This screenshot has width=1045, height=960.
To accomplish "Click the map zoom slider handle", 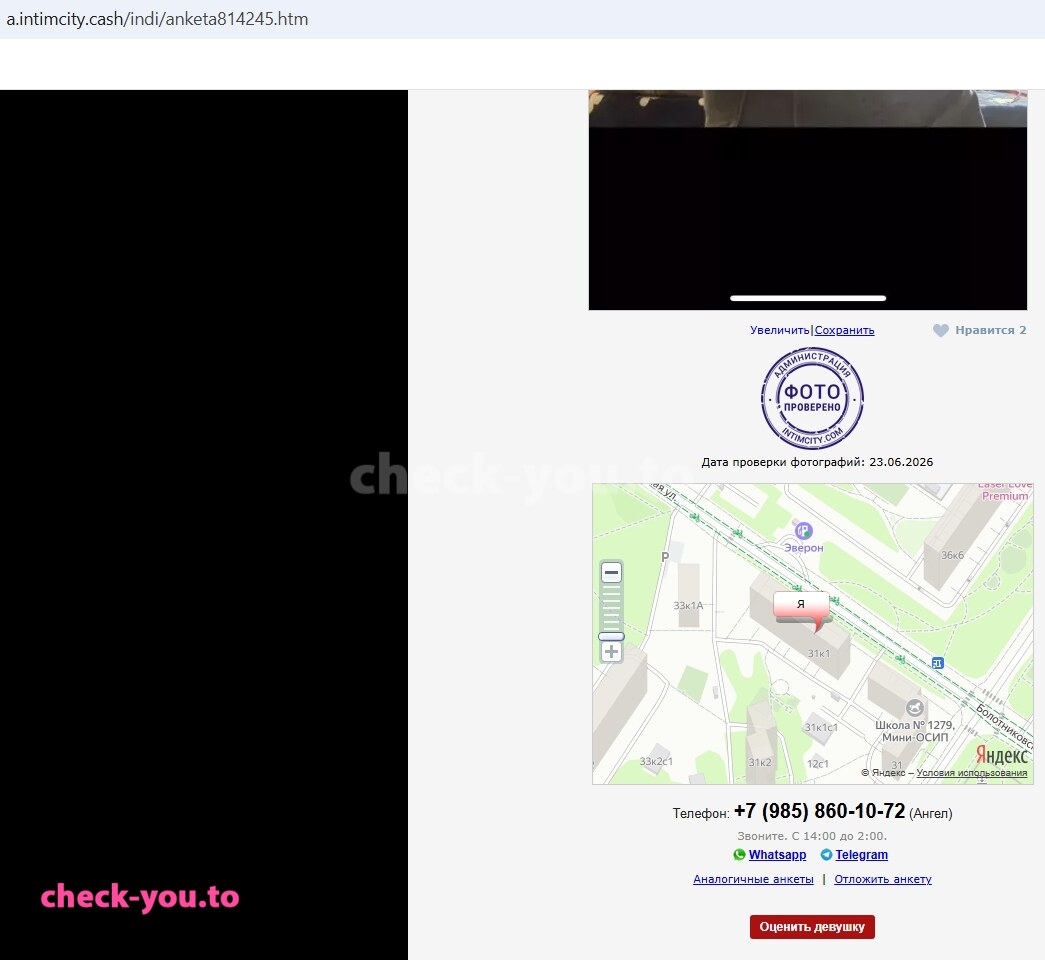I will pyautogui.click(x=611, y=637).
